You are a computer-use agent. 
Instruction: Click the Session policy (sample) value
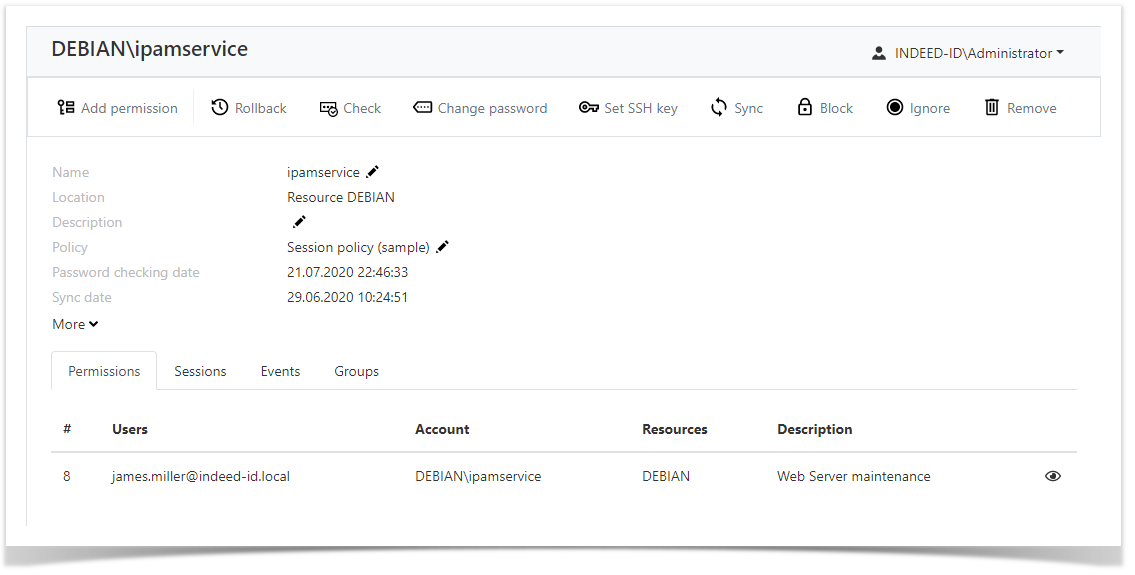pos(358,247)
